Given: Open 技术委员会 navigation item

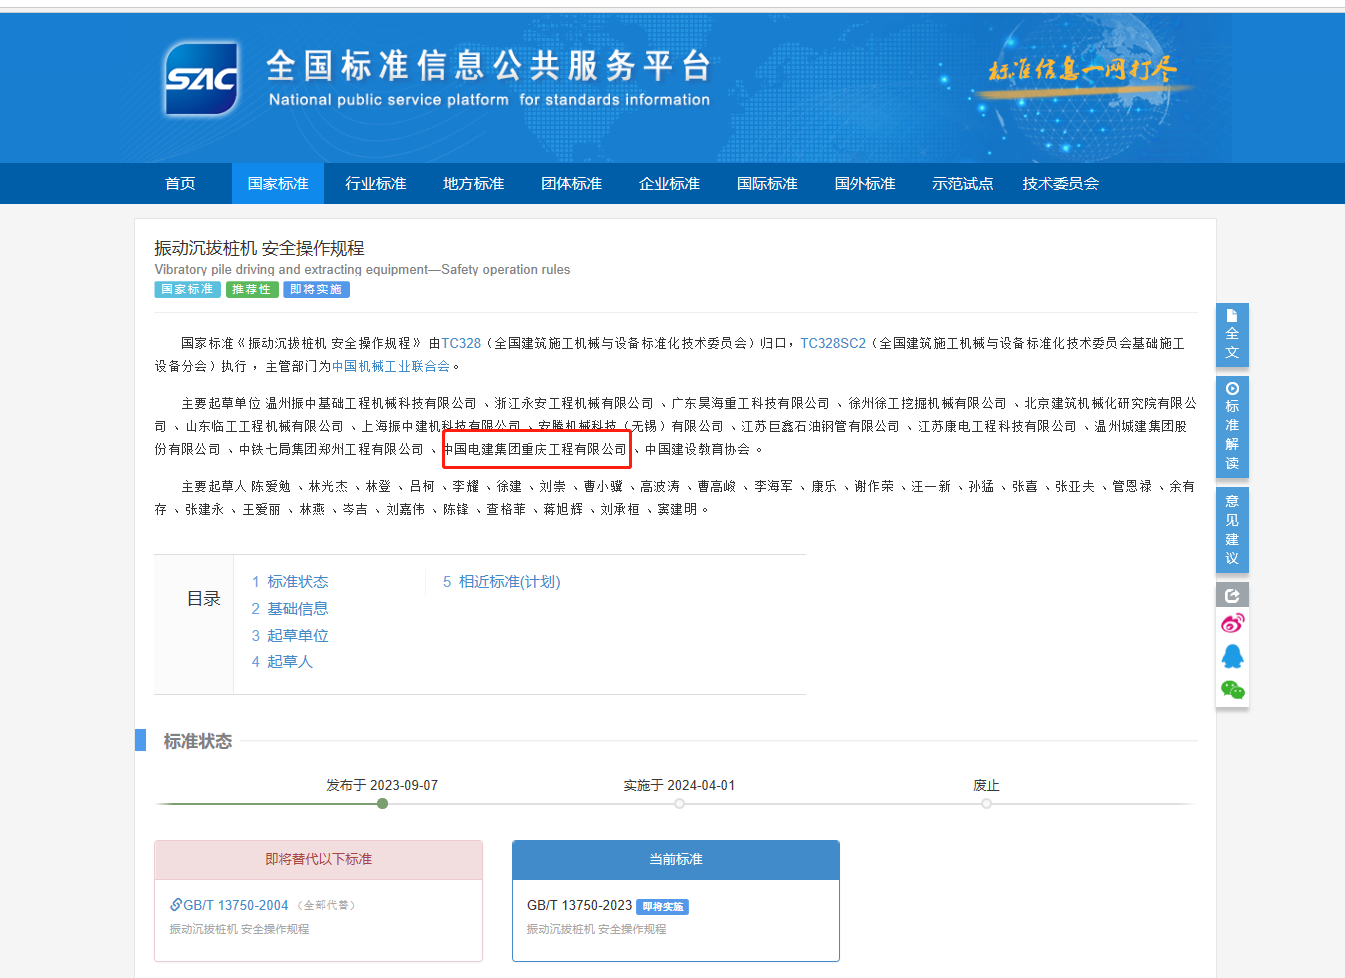Looking at the screenshot, I should [1060, 184].
